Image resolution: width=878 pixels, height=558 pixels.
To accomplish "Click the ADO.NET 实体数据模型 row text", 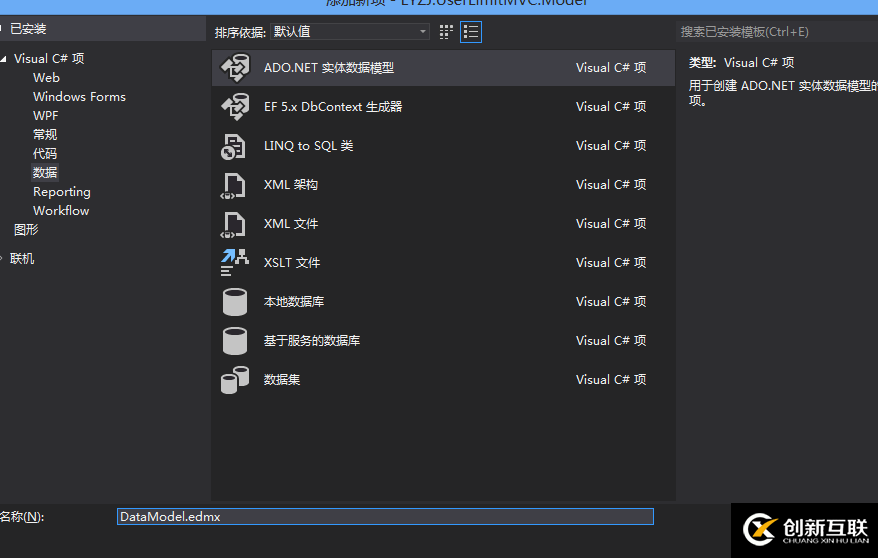I will tap(329, 68).
